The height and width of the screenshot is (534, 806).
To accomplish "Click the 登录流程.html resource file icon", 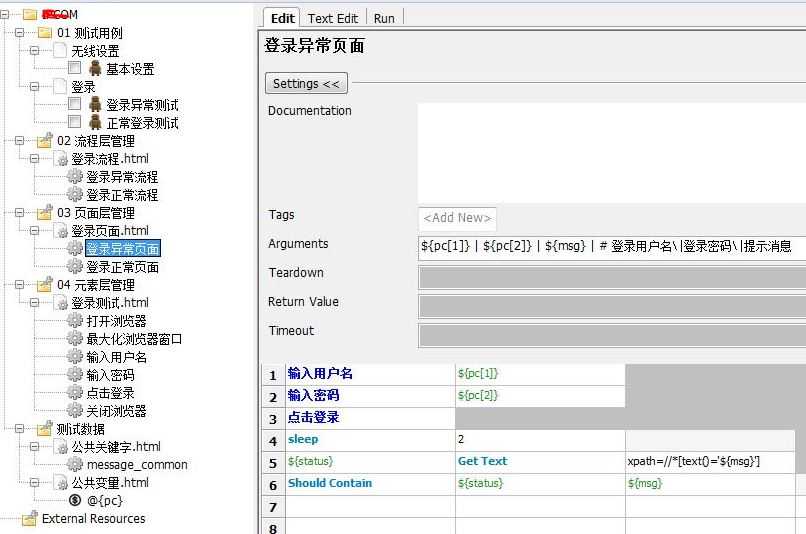I will 61,159.
